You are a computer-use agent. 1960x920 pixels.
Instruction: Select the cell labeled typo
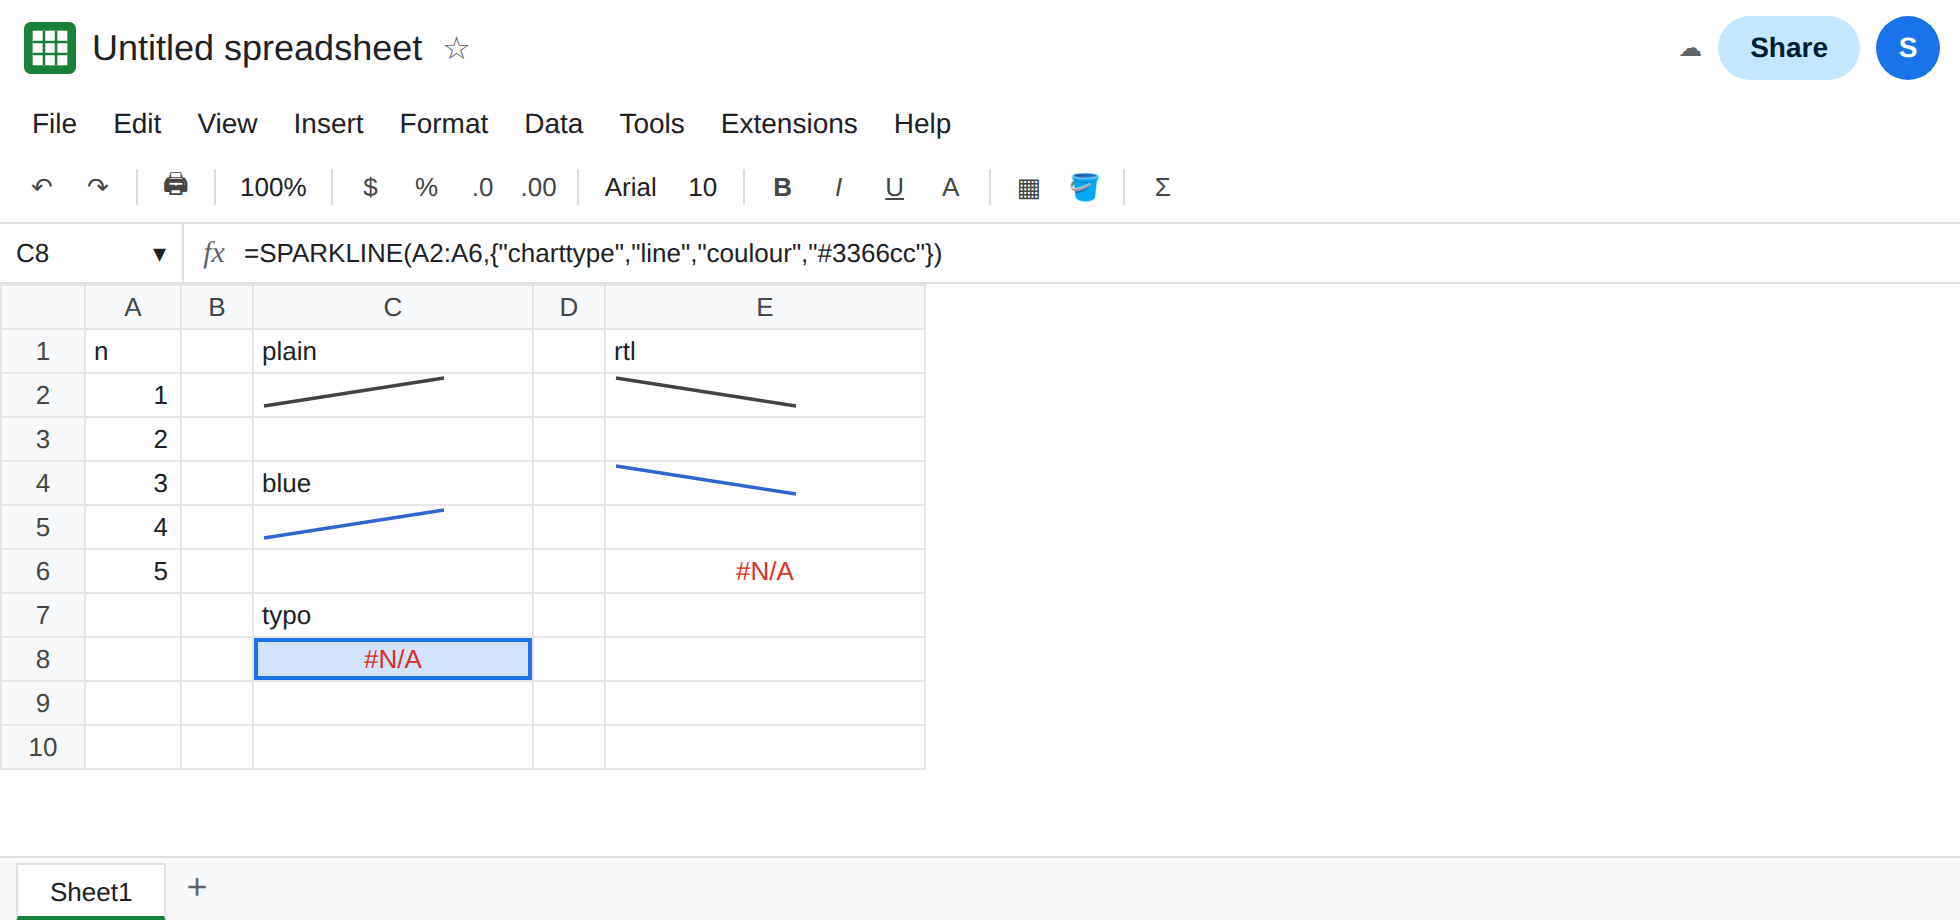click(393, 615)
